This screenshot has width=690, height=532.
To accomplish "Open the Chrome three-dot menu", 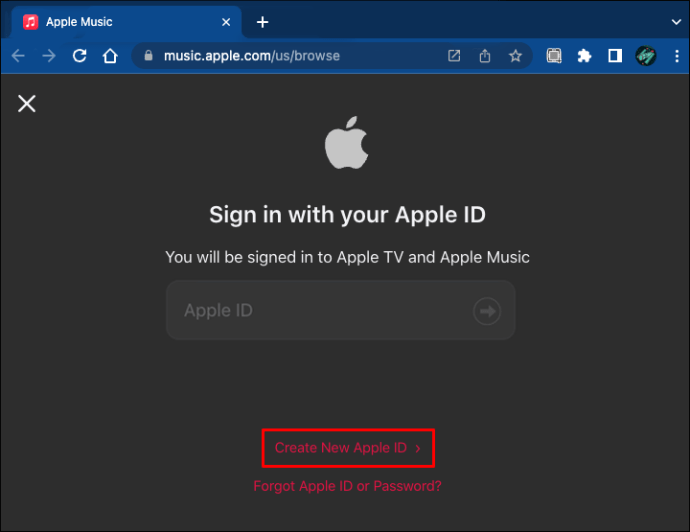I will (677, 56).
